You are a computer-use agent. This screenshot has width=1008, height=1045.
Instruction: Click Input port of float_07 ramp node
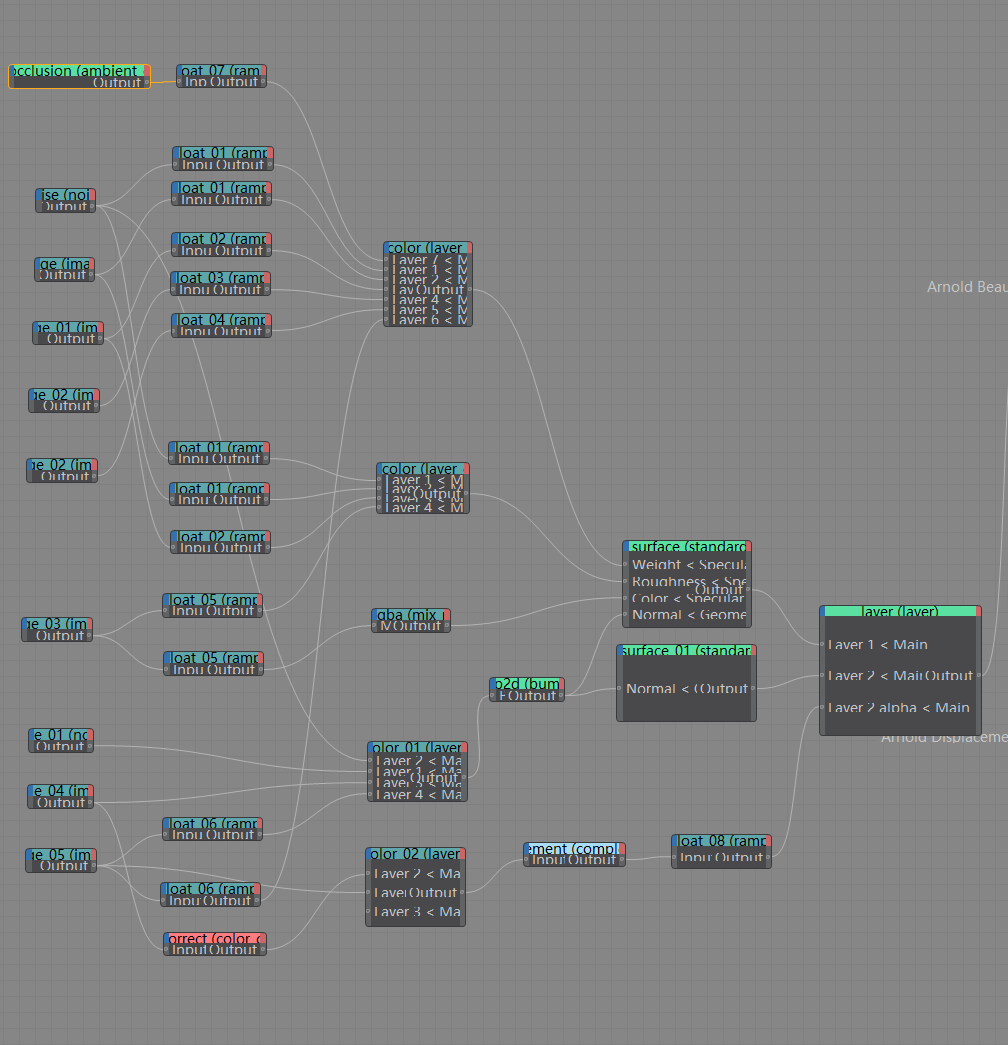(179, 82)
